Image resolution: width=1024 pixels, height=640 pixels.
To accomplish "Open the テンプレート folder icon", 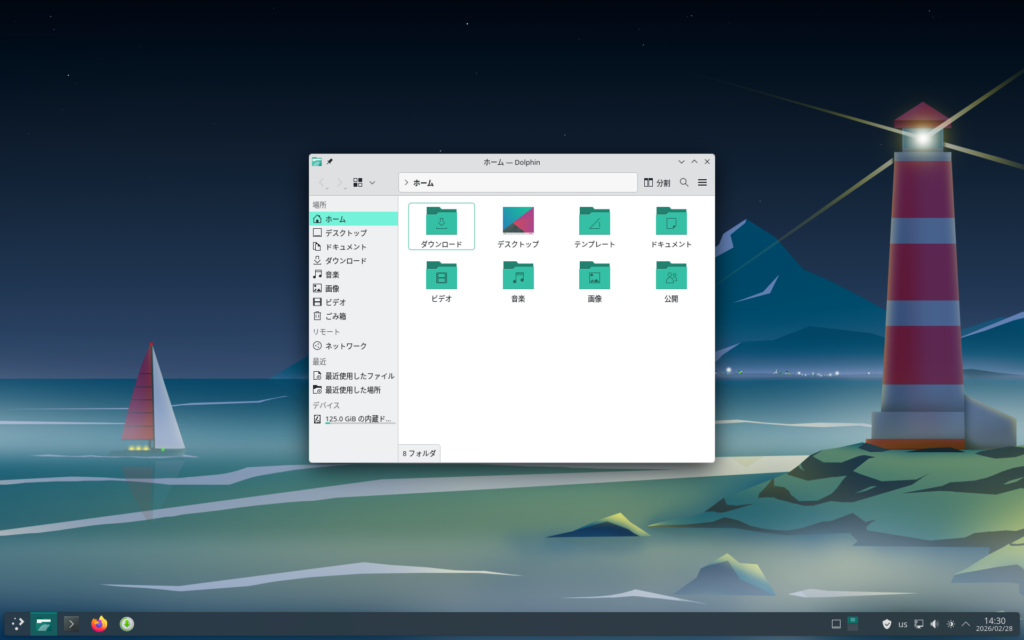I will [x=594, y=222].
